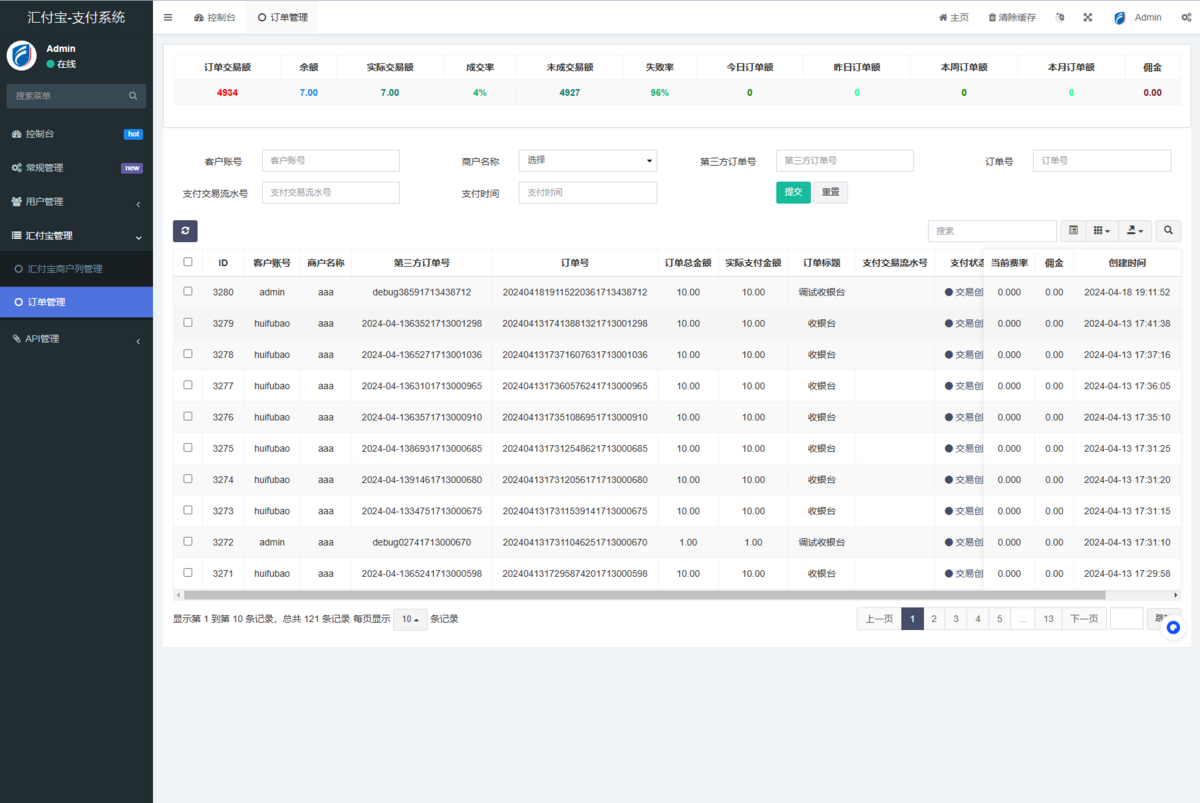
Task: Focus the page-jump number input
Action: coord(1126,619)
